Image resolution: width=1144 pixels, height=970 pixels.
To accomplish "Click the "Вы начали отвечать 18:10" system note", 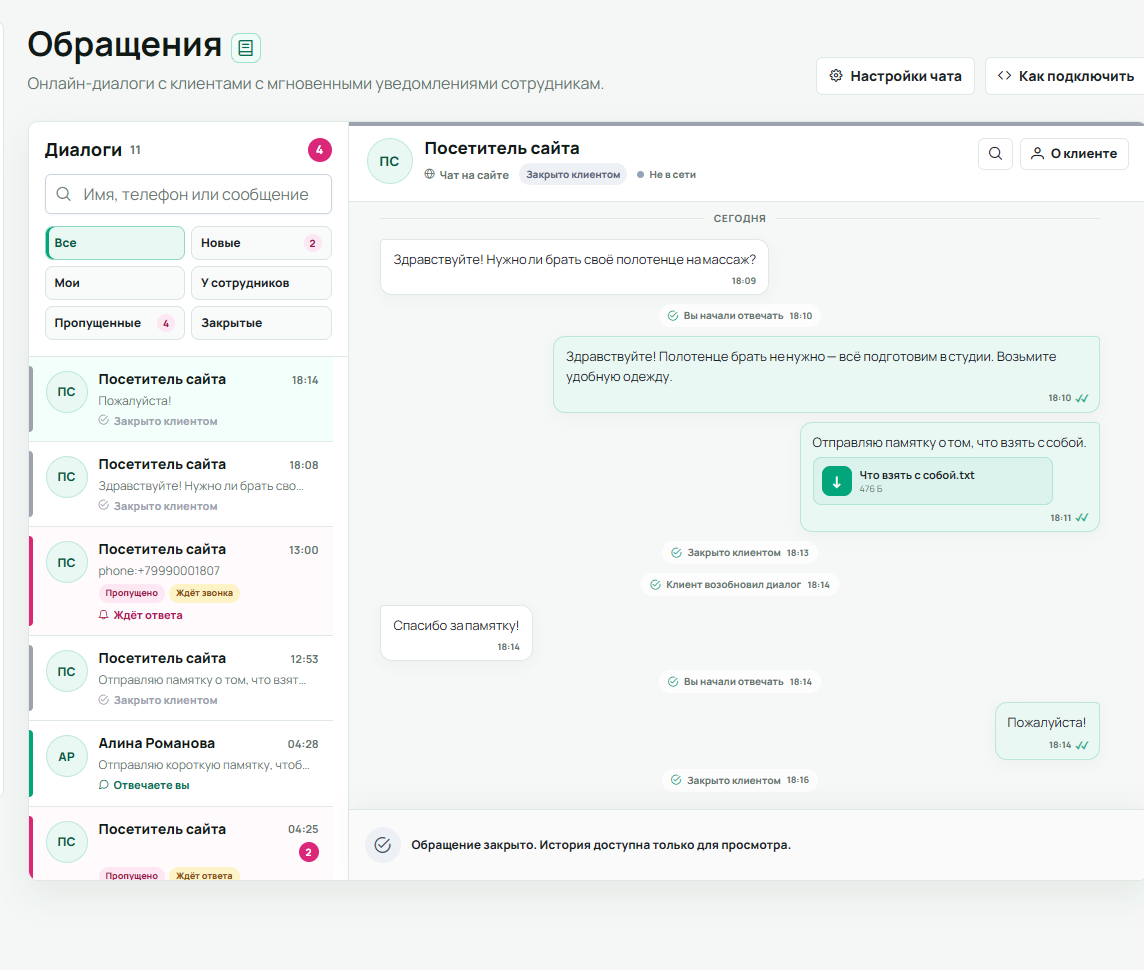I will coord(740,316).
